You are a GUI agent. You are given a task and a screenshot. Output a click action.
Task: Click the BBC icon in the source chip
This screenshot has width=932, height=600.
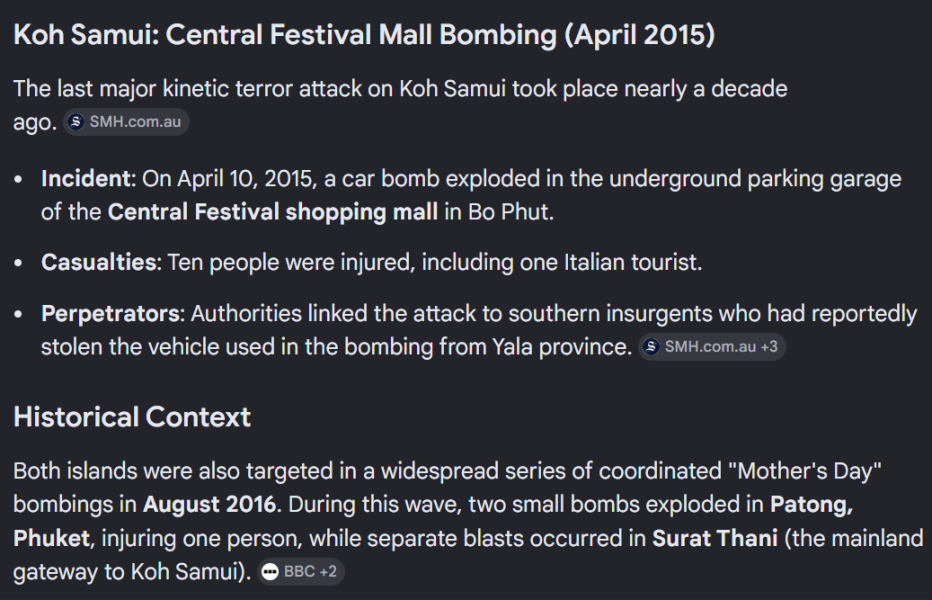[270, 572]
